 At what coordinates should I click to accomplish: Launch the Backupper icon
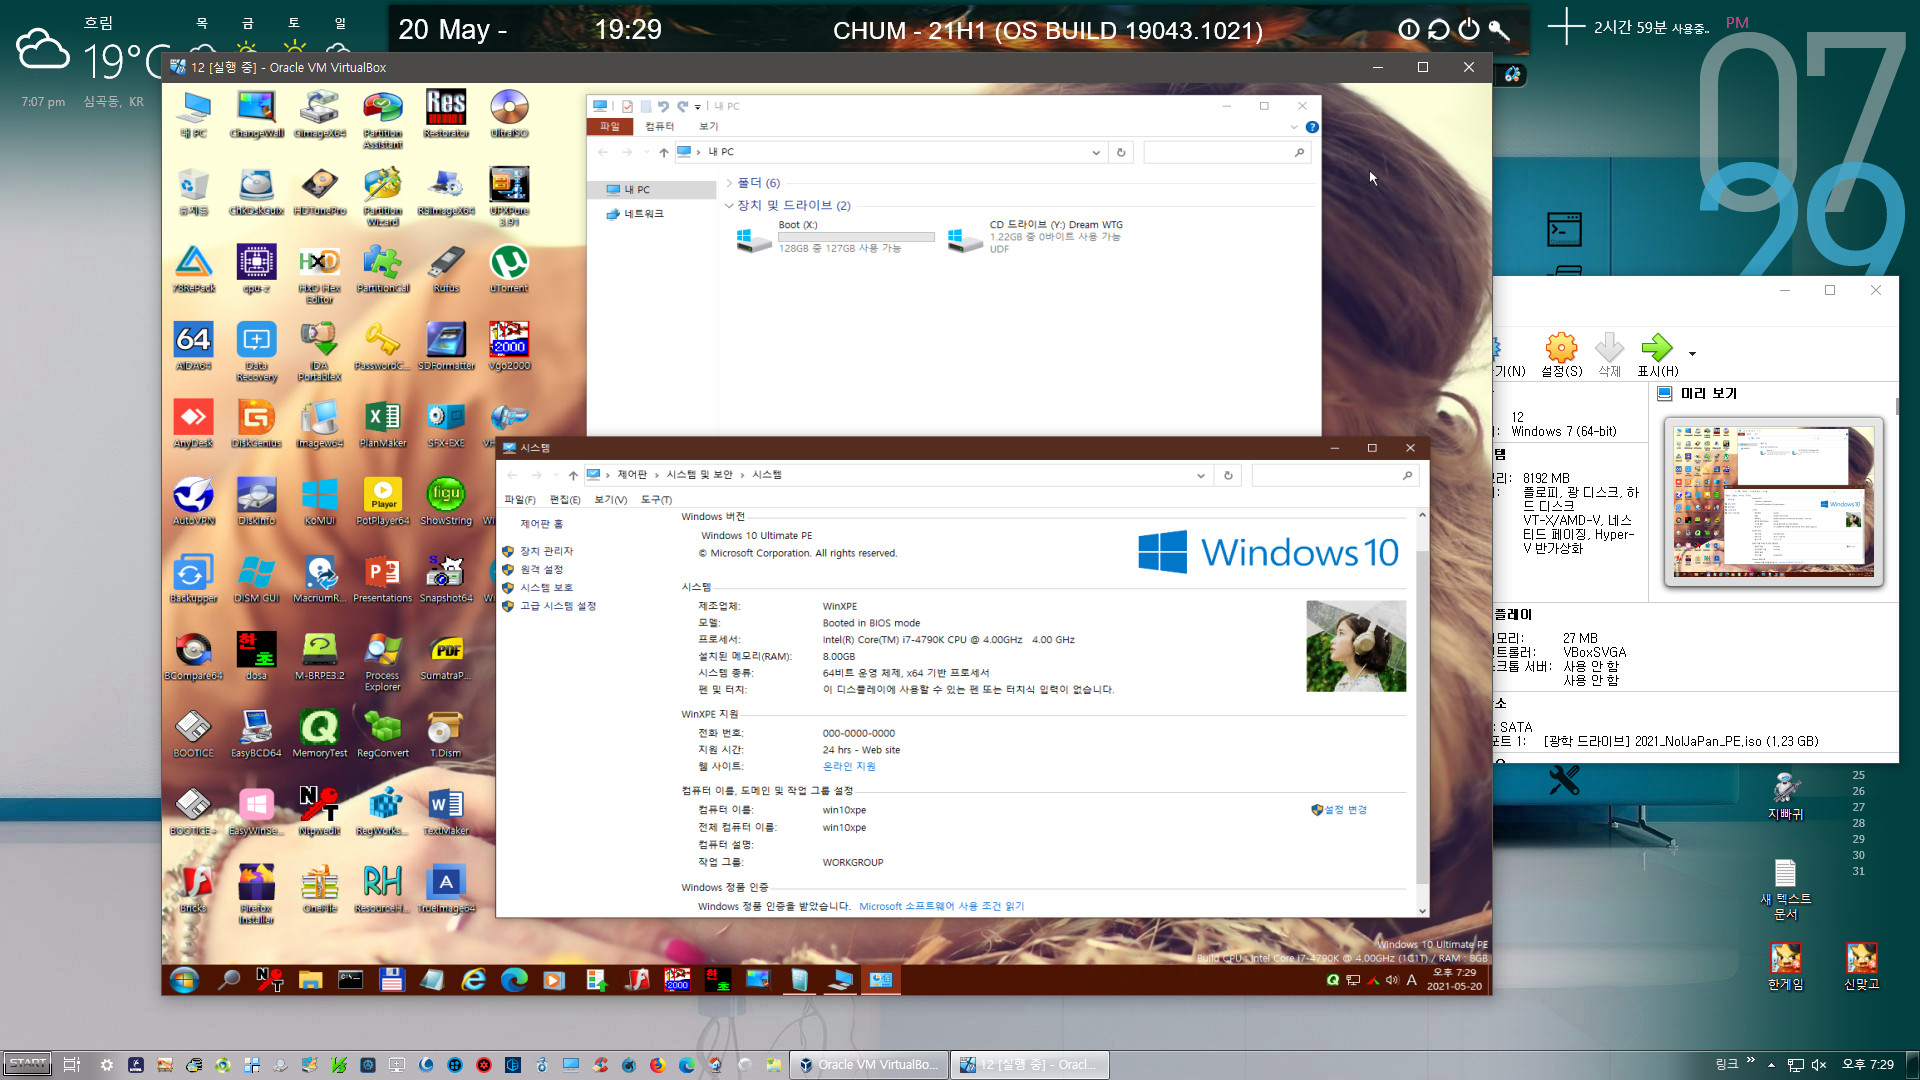click(x=193, y=579)
